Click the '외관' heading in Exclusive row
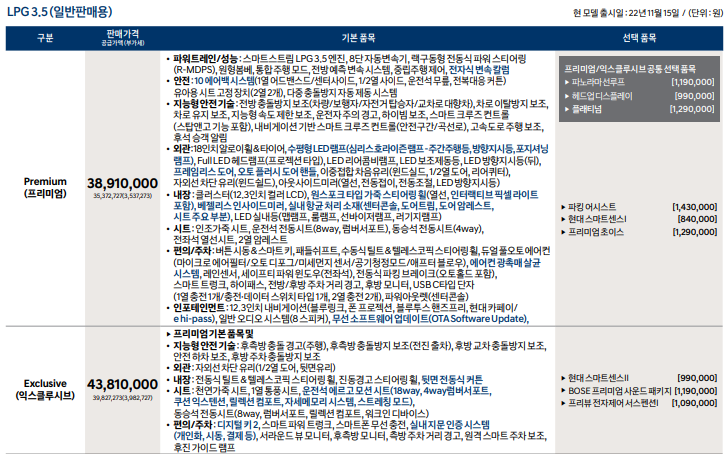727x454 pixels. [181, 368]
